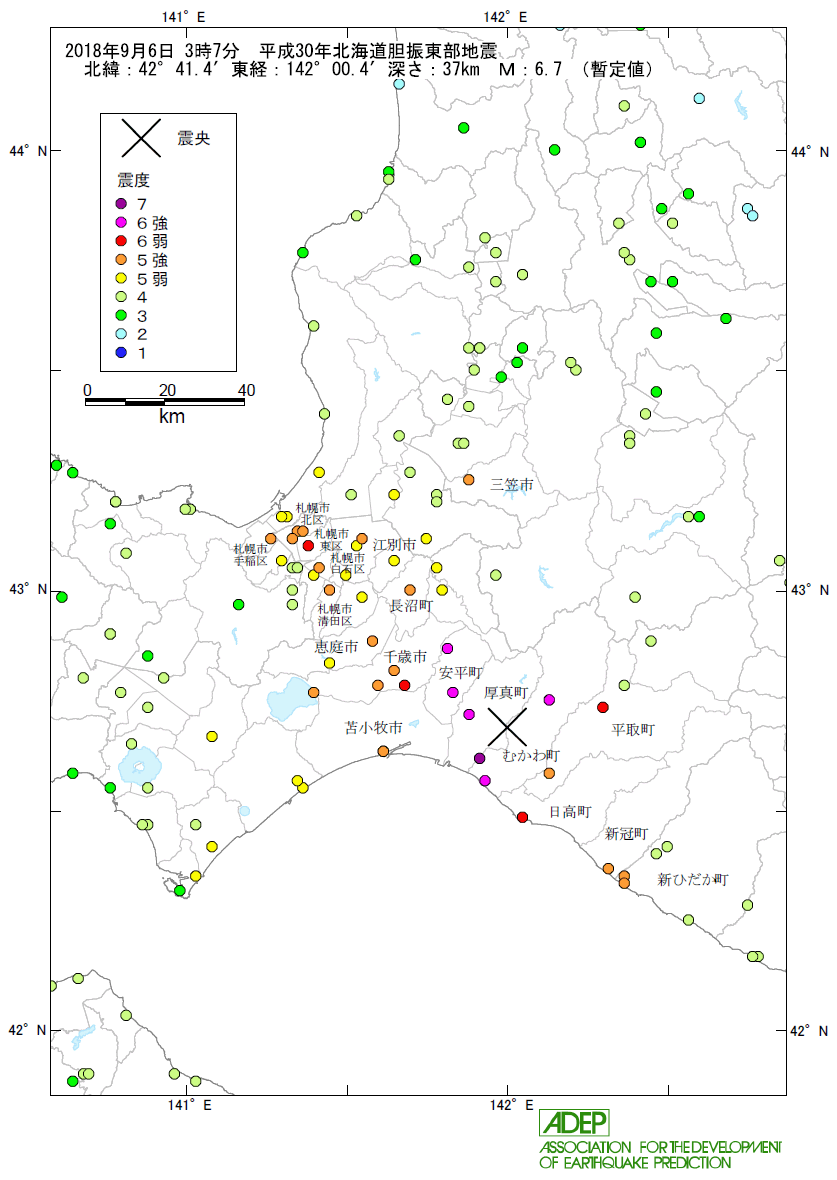The image size is (837, 1180).
Task: Select the 千歳市 label on the map
Action: [x=405, y=657]
